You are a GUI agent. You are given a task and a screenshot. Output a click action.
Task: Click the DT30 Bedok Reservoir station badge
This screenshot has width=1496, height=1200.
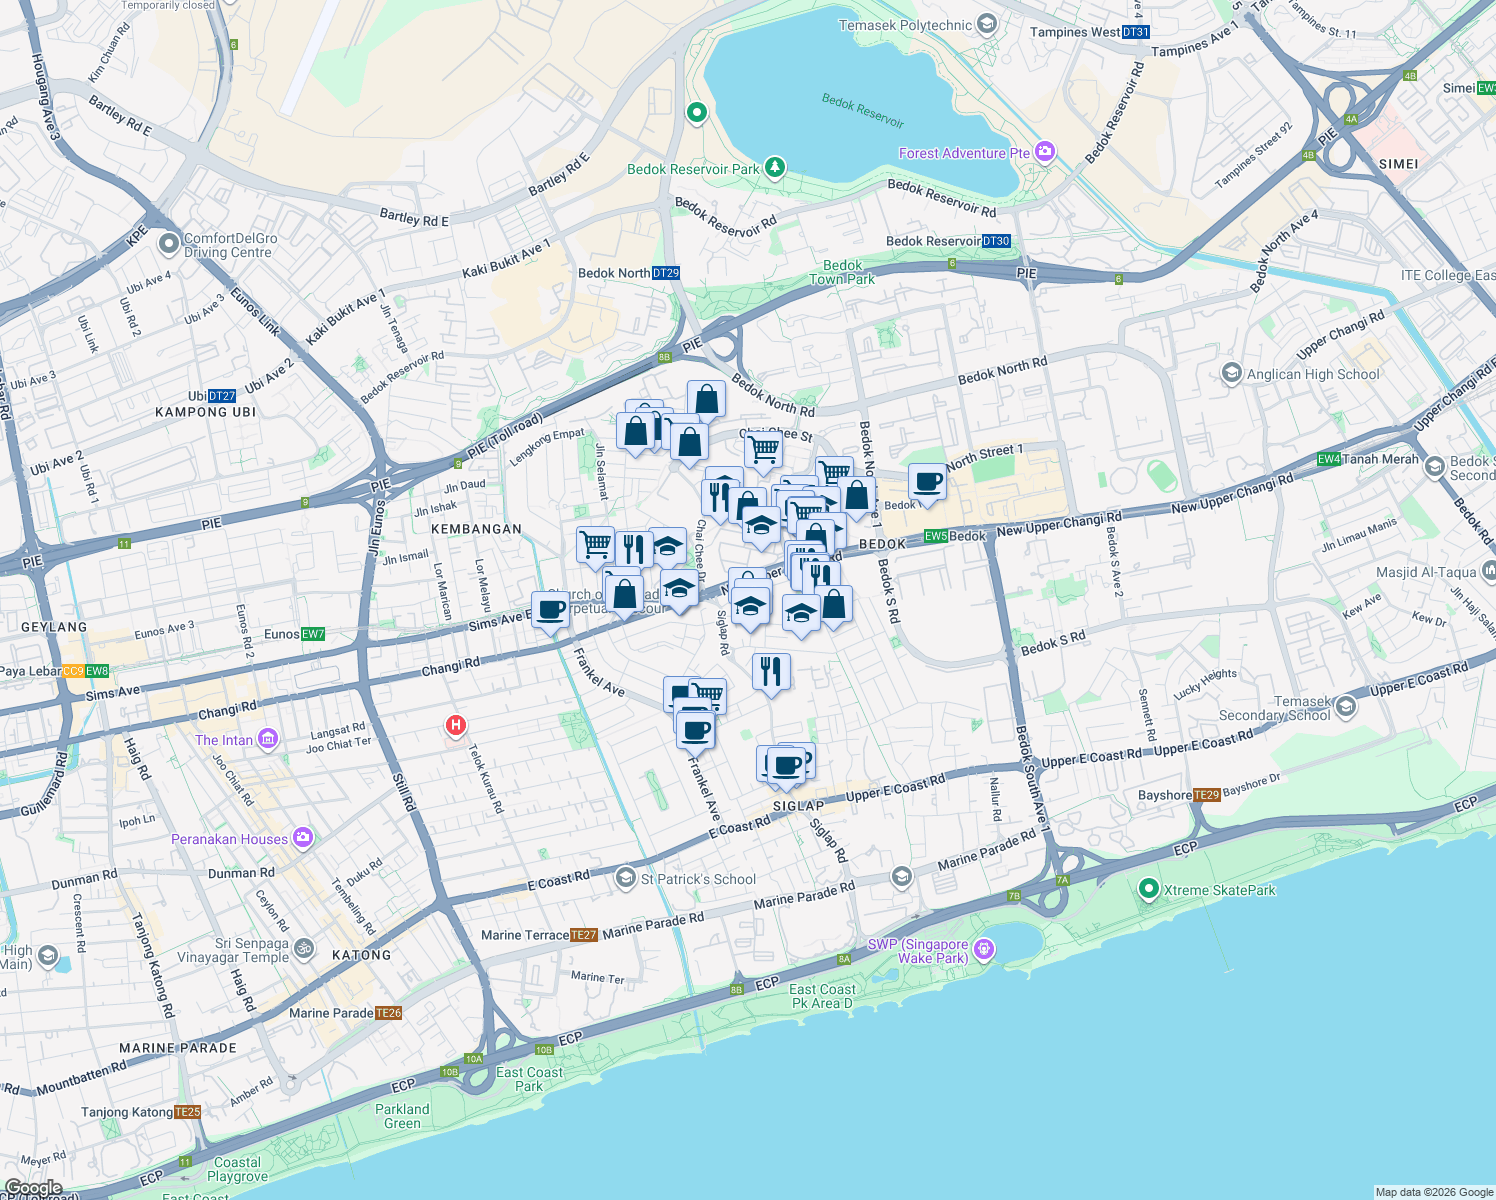coord(996,241)
